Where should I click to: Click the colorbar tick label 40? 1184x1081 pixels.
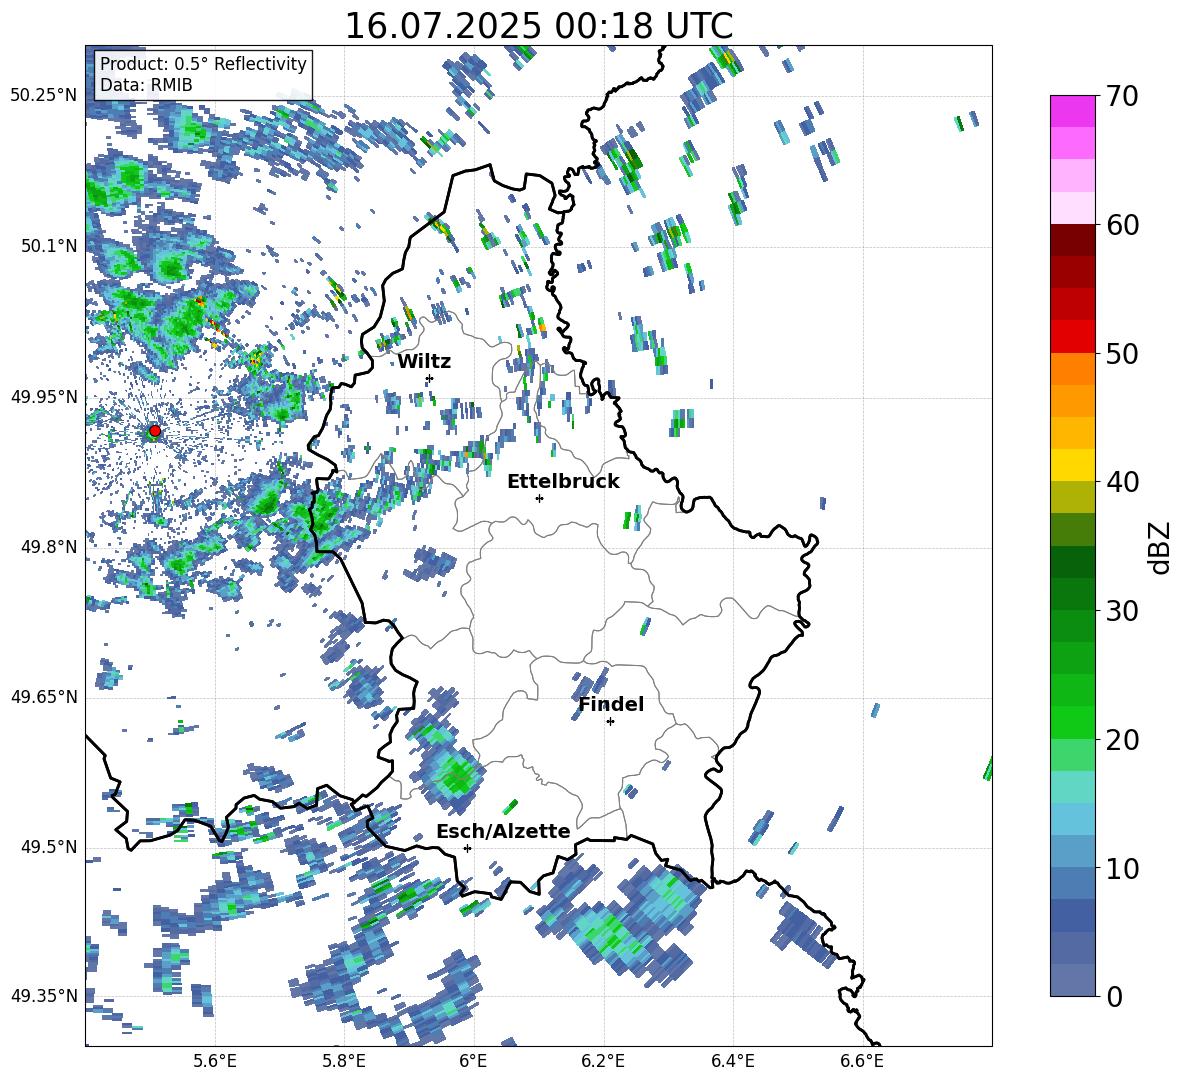pyautogui.click(x=1122, y=482)
